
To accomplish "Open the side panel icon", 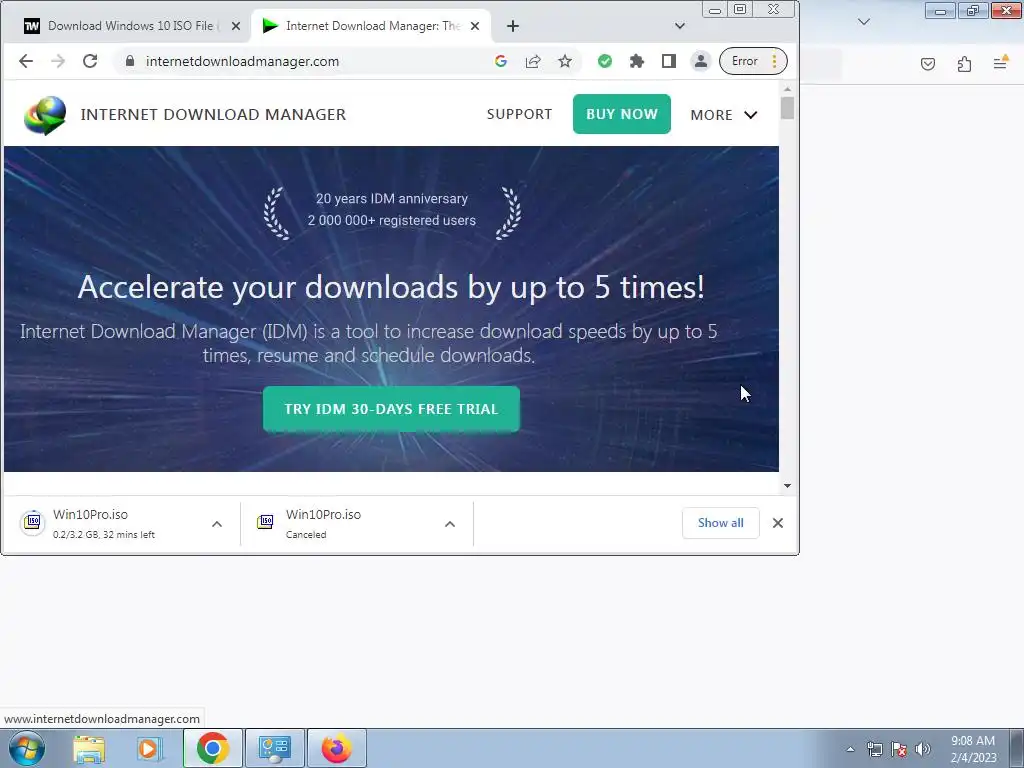I will [669, 61].
